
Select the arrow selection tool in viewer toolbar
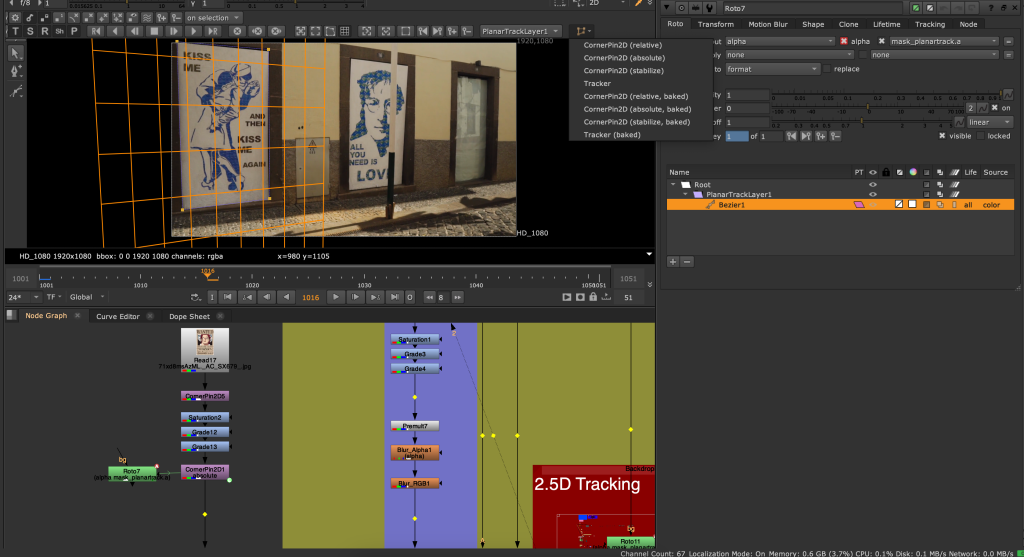tap(16, 53)
